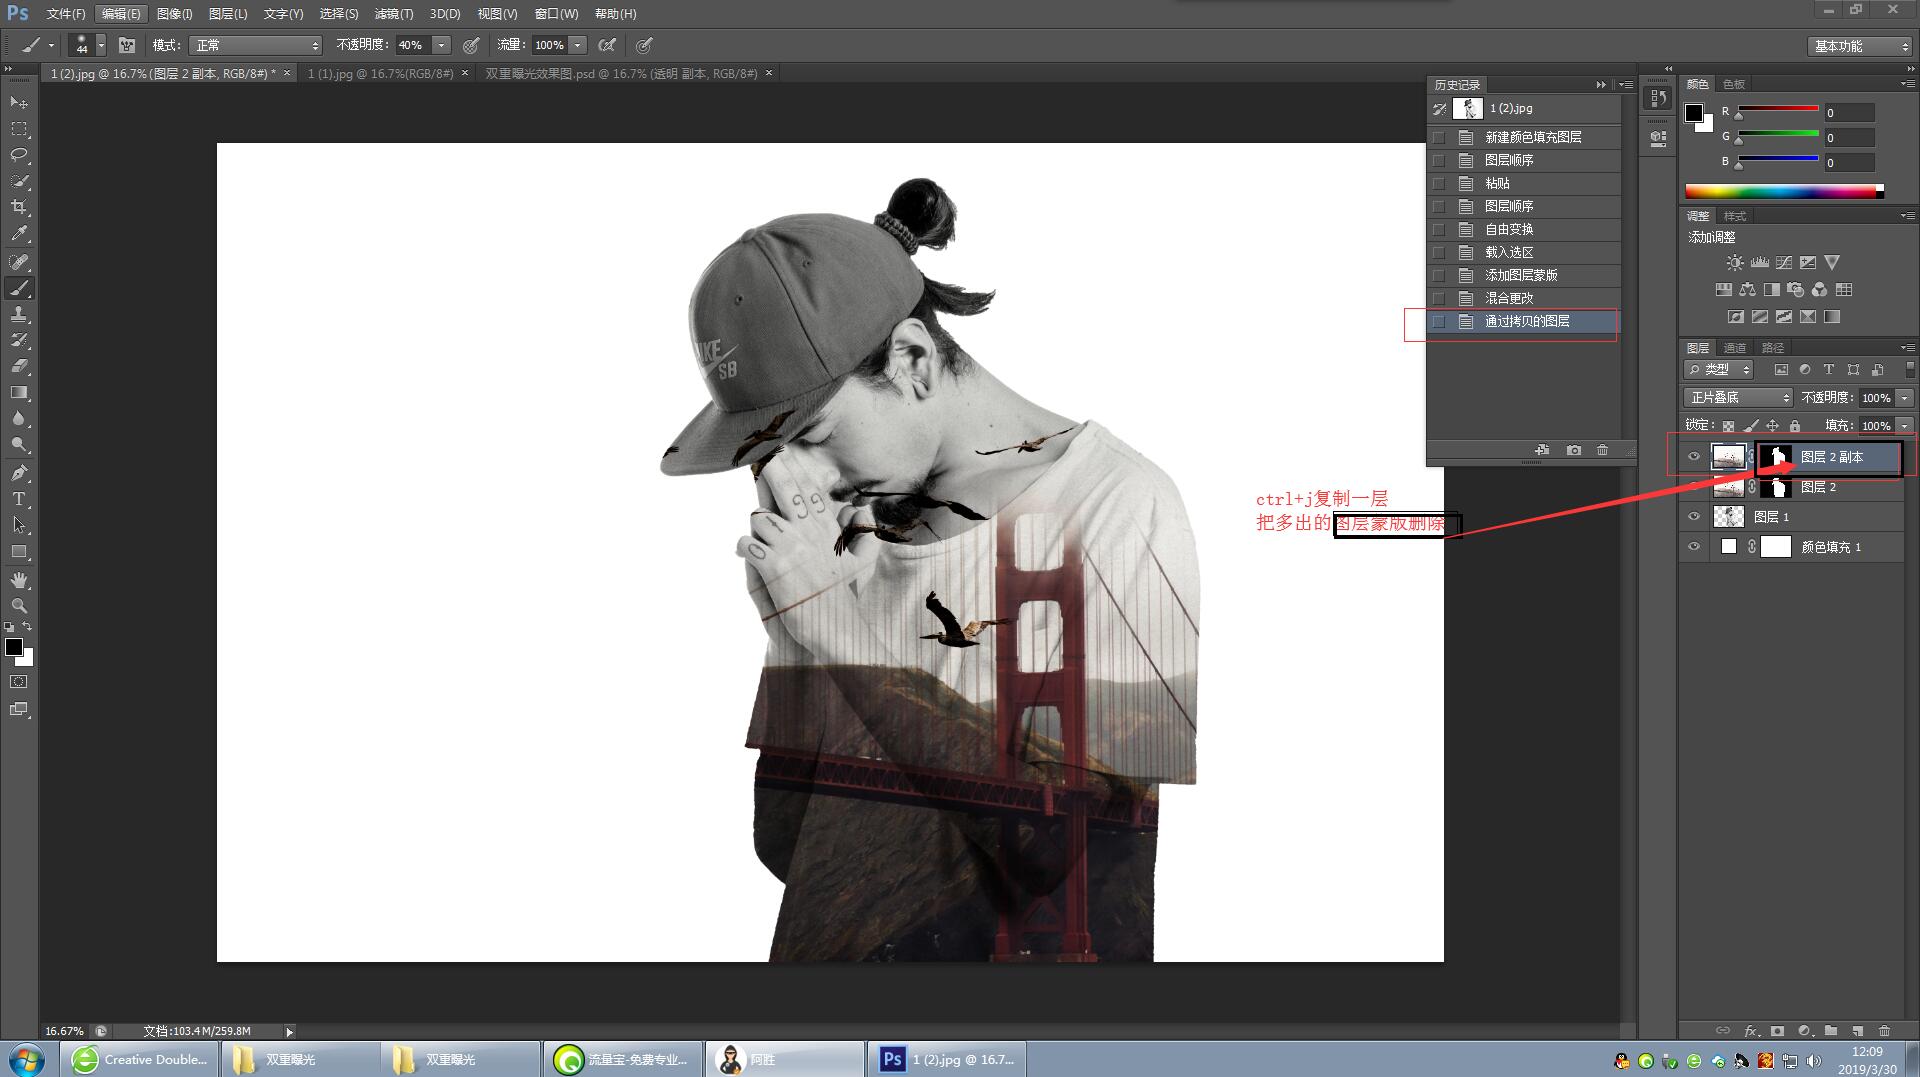This screenshot has height=1077, width=1920.
Task: Hide the 颜色填充 1 layer
Action: 1694,547
